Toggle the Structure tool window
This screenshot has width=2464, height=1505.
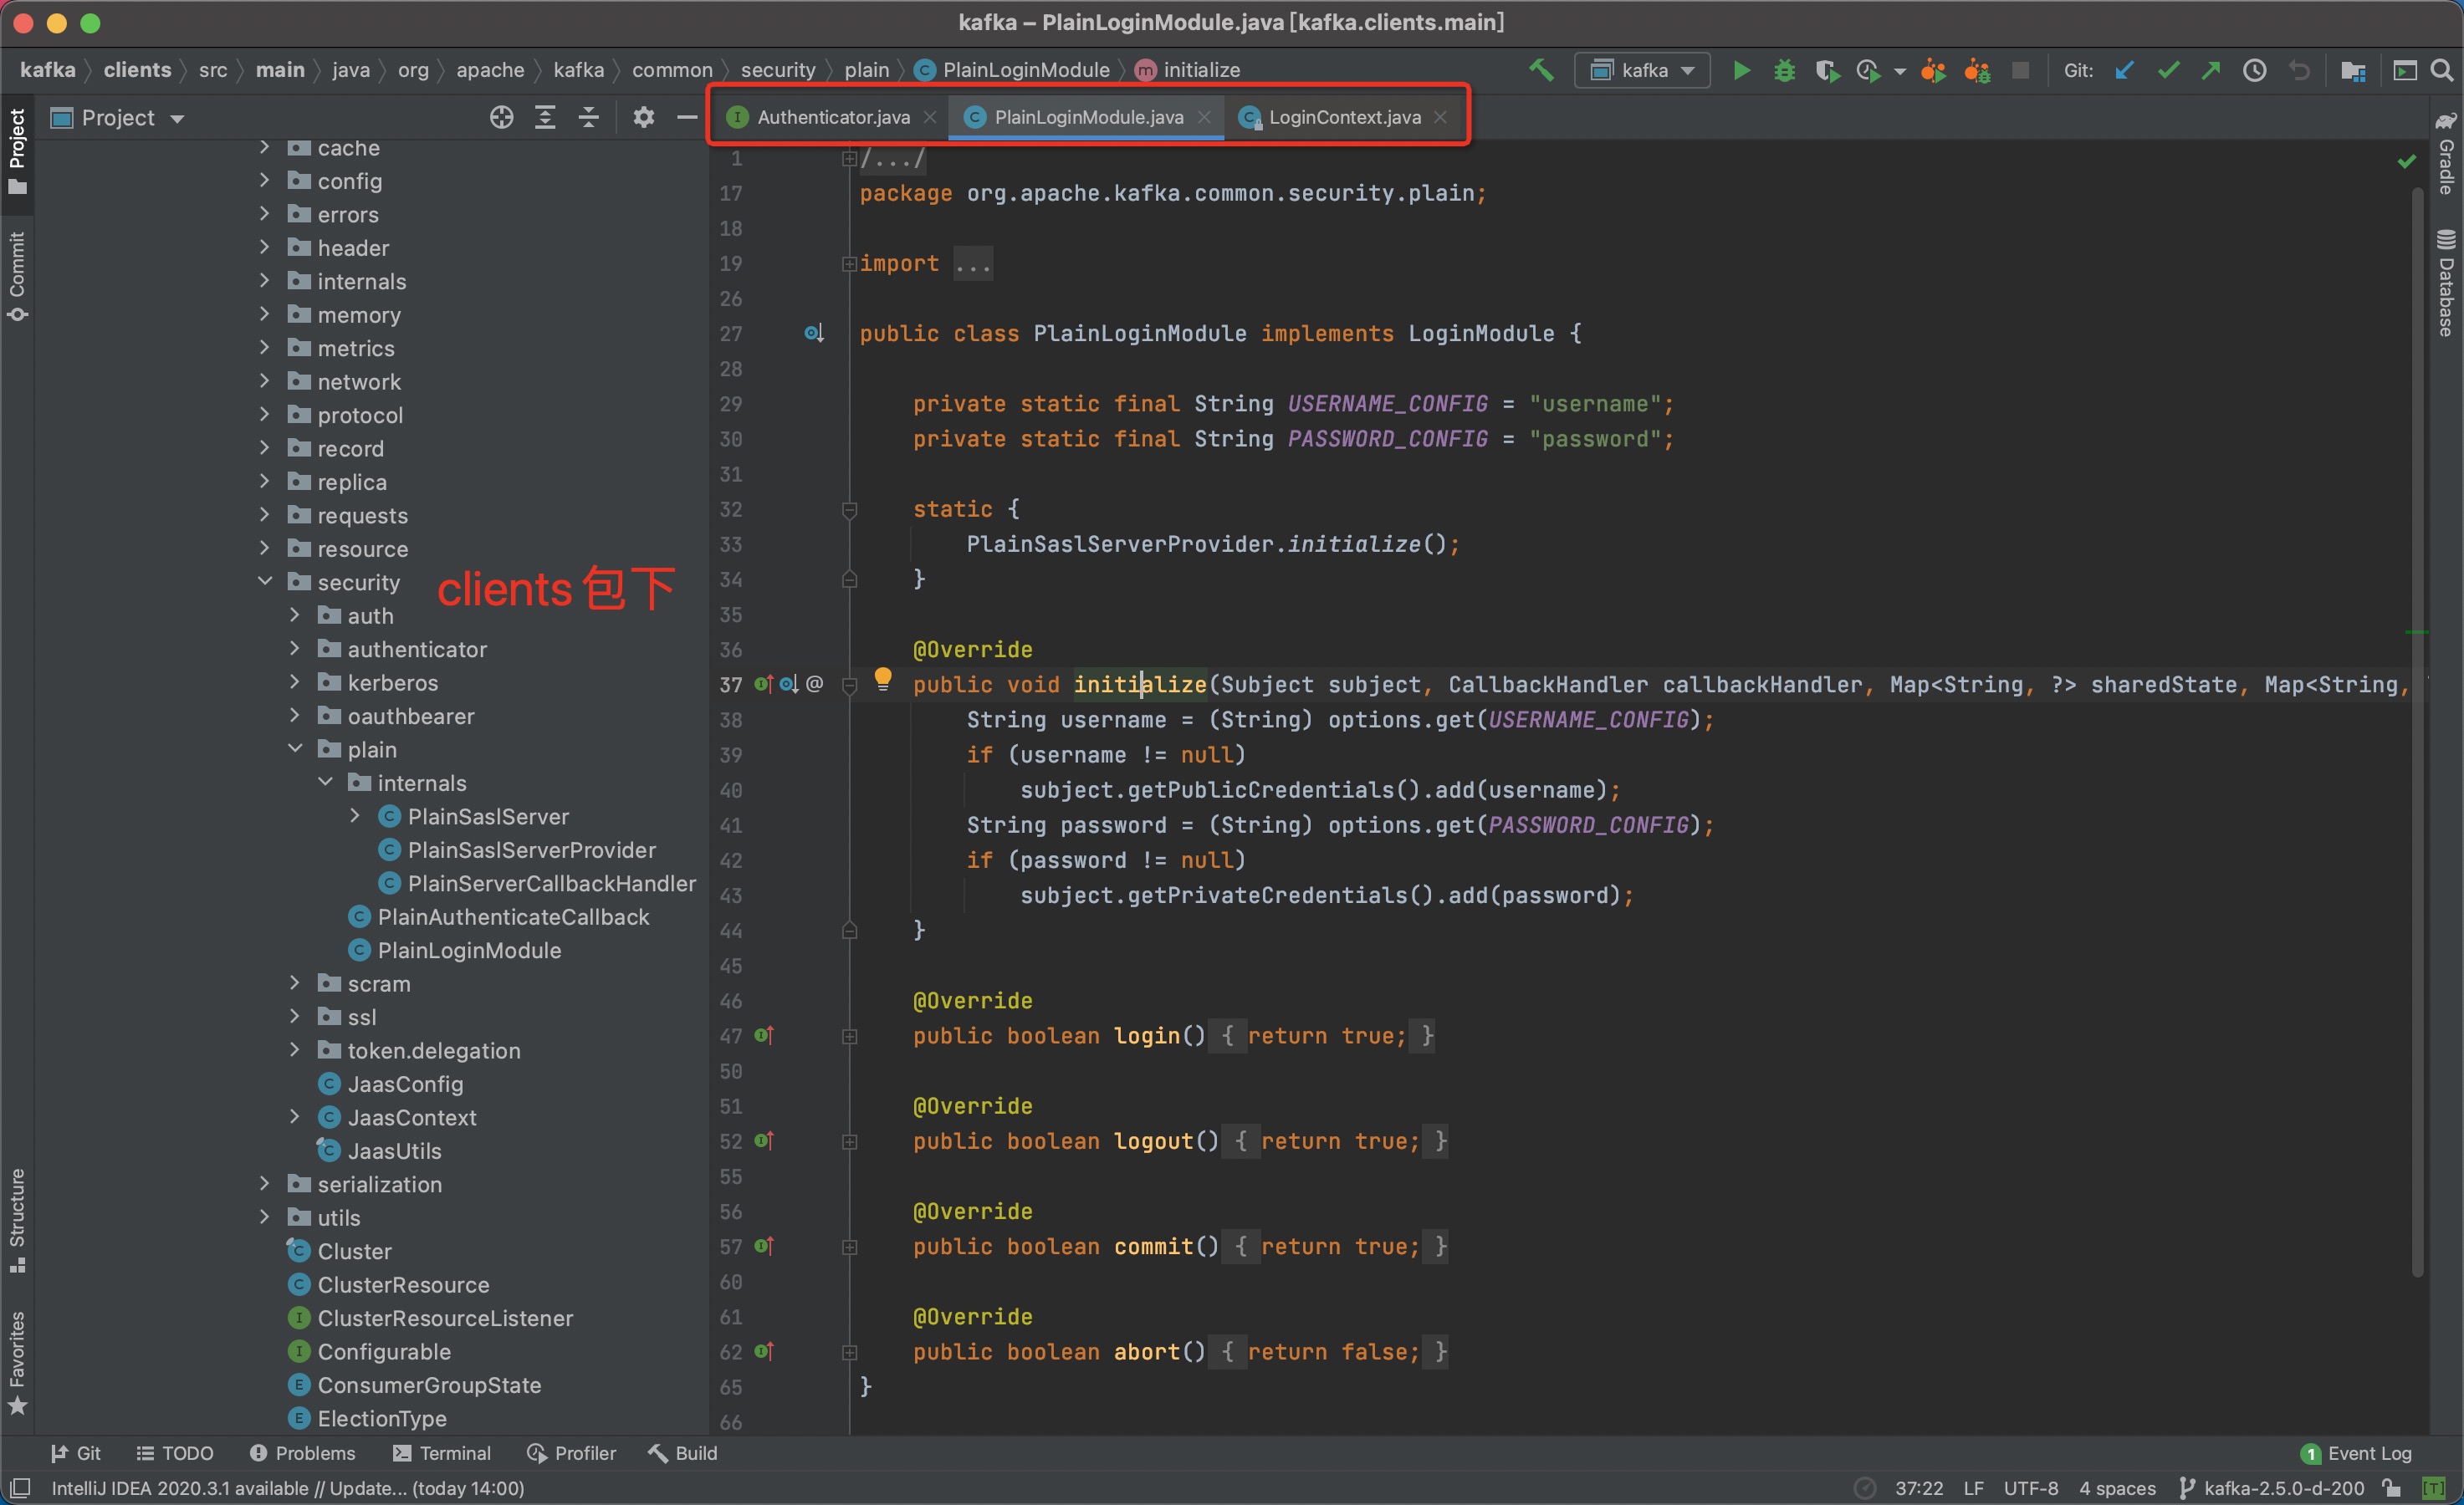(x=17, y=1218)
